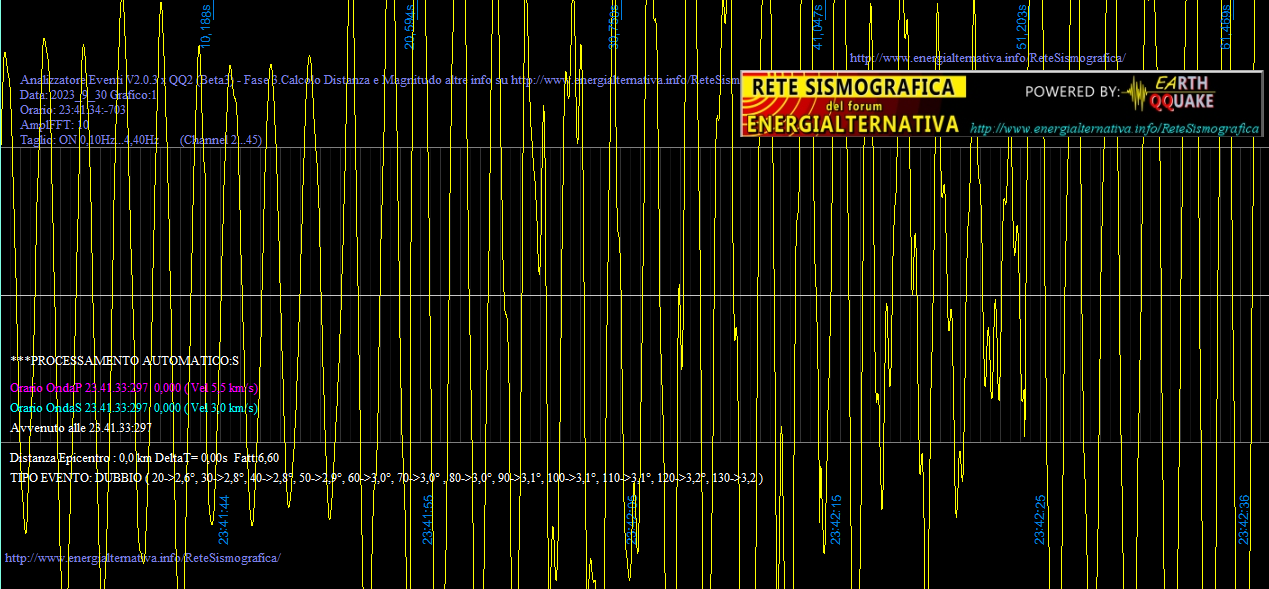Click the "Orario: 23:41:34:-703" line
Screen dimensions: 1269x589
pyautogui.click(x=73, y=110)
